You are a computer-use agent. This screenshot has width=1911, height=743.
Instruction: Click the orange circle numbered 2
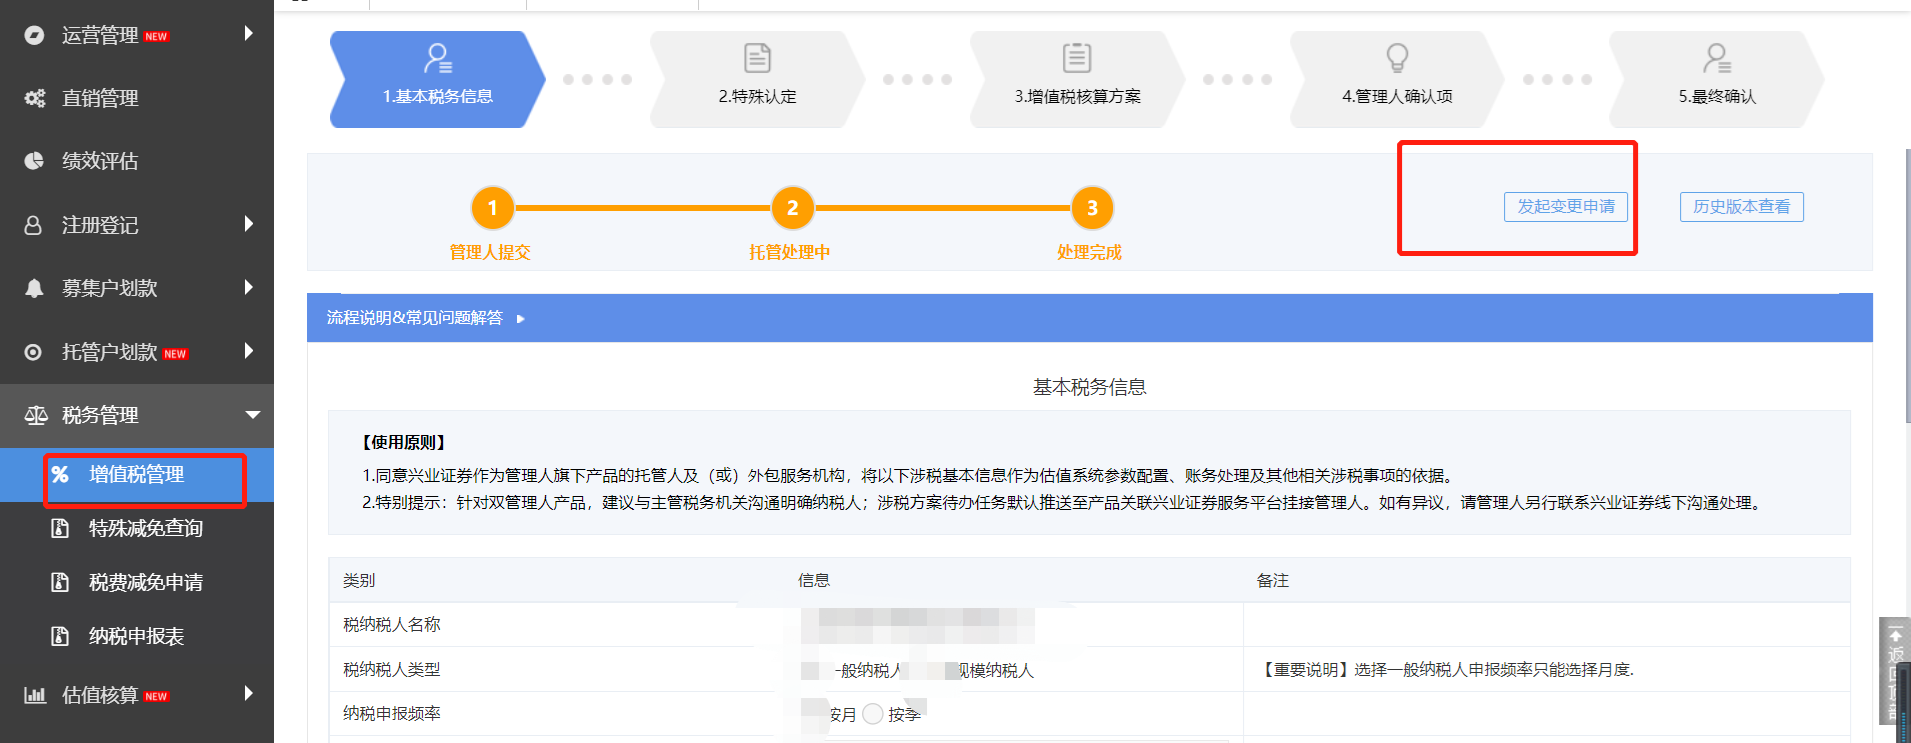[792, 208]
